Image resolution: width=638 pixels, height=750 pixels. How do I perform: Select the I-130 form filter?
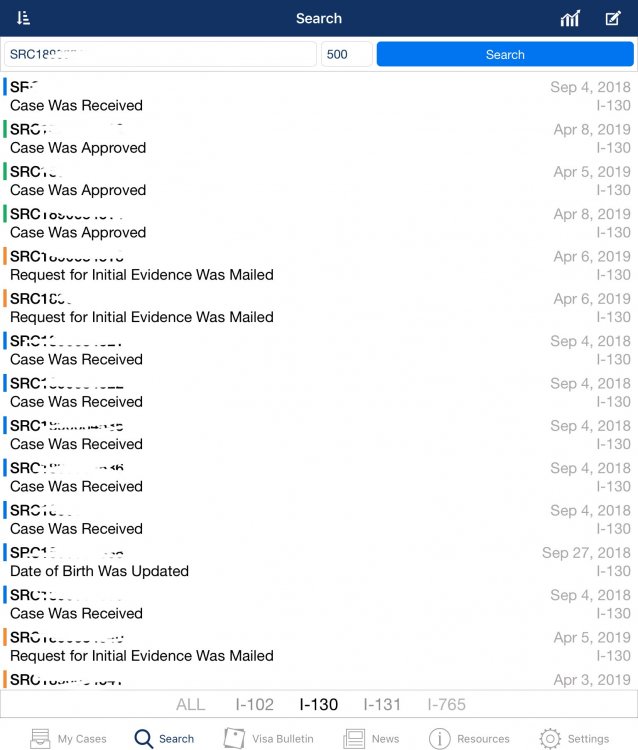[318, 704]
